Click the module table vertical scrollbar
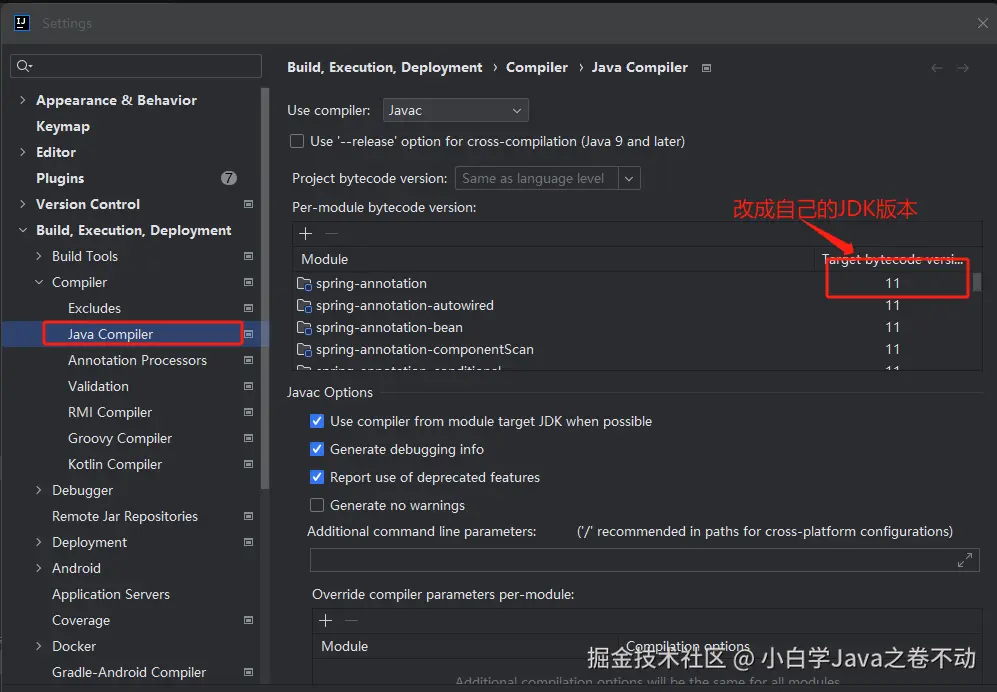Screen dimensions: 997x692 (977, 282)
